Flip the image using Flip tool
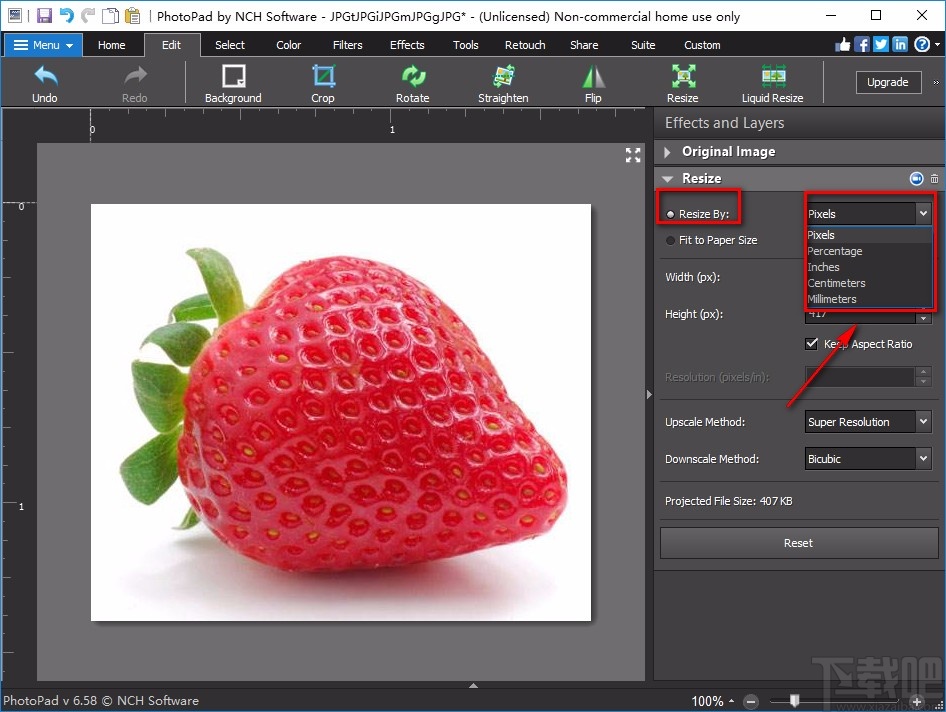 click(x=593, y=82)
